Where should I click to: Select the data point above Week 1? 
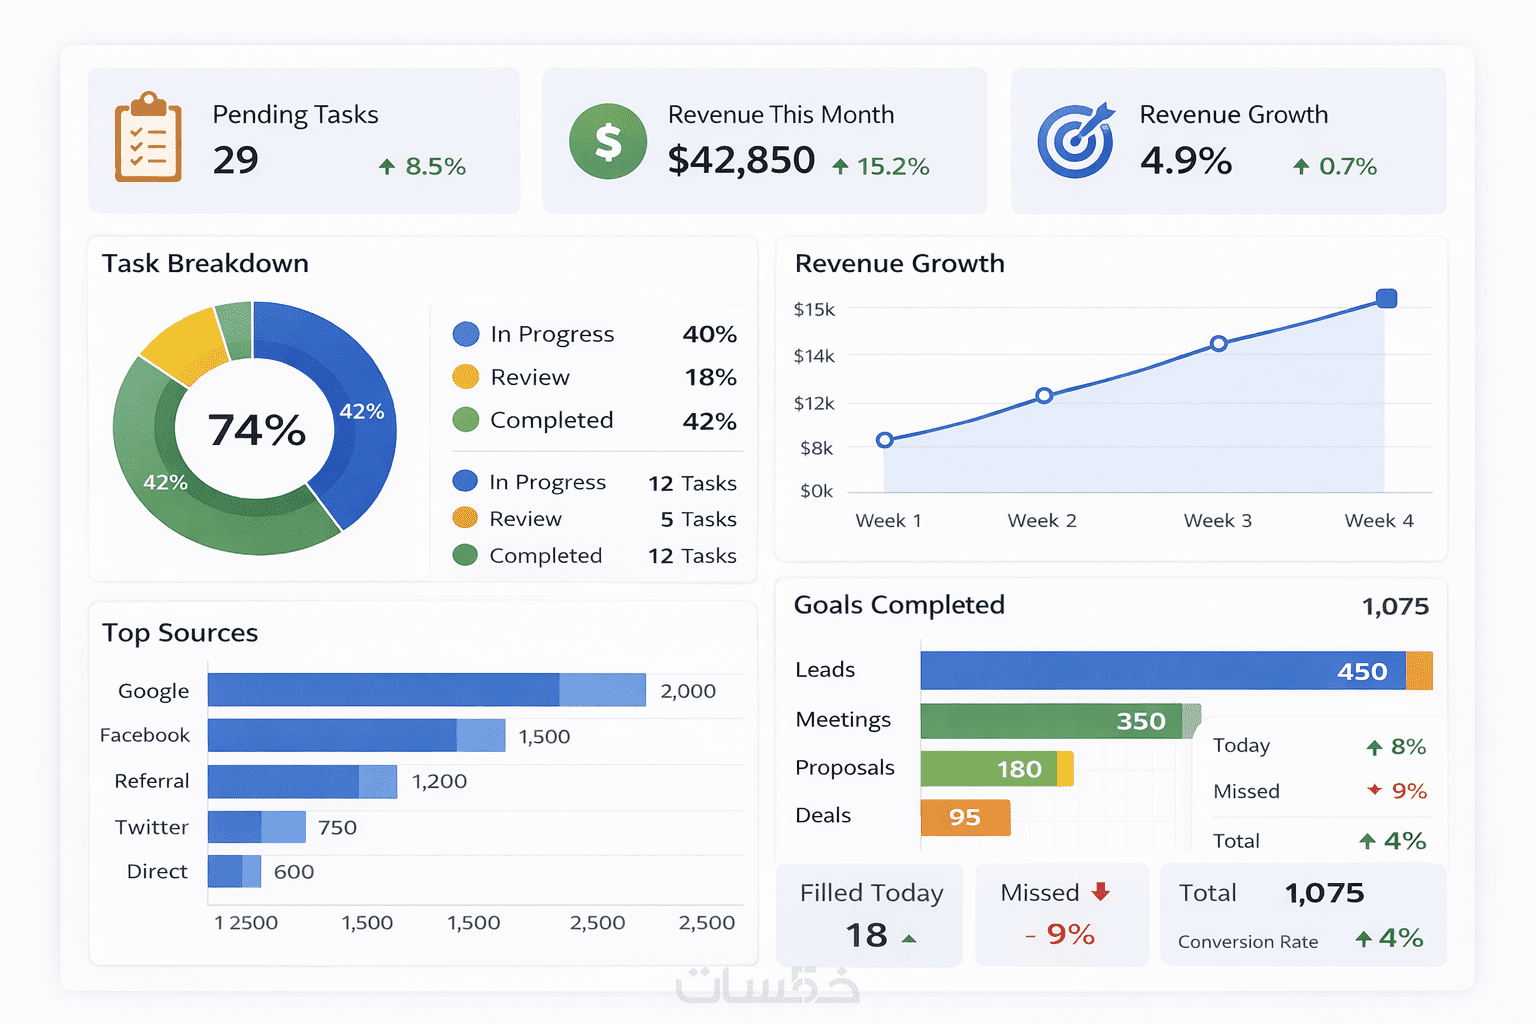tap(885, 440)
